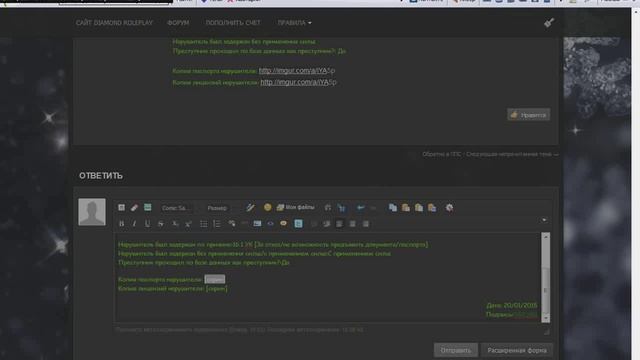Toggle Strikethrough formatting

click(161, 224)
